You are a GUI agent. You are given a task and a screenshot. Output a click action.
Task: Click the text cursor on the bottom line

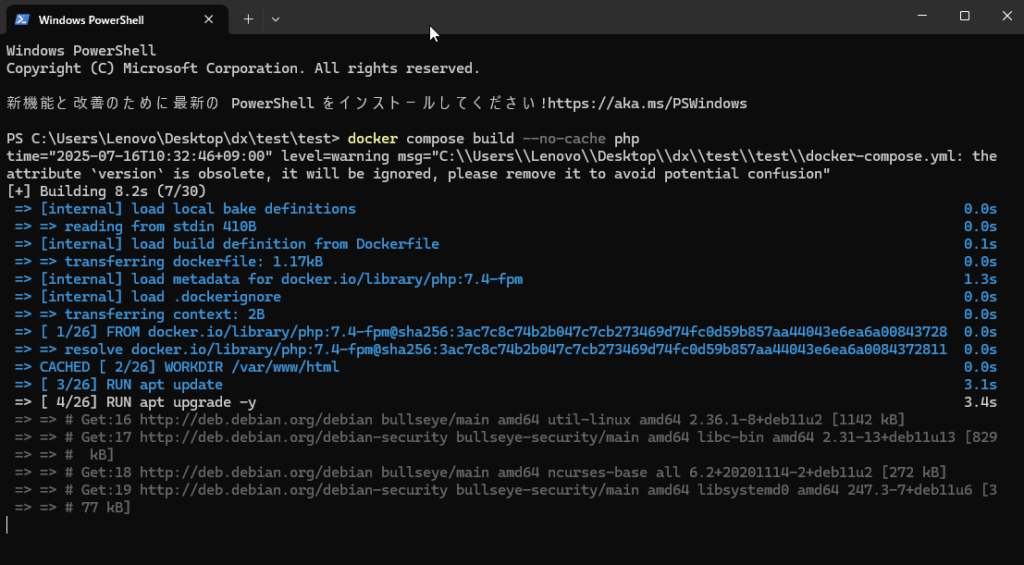8,525
